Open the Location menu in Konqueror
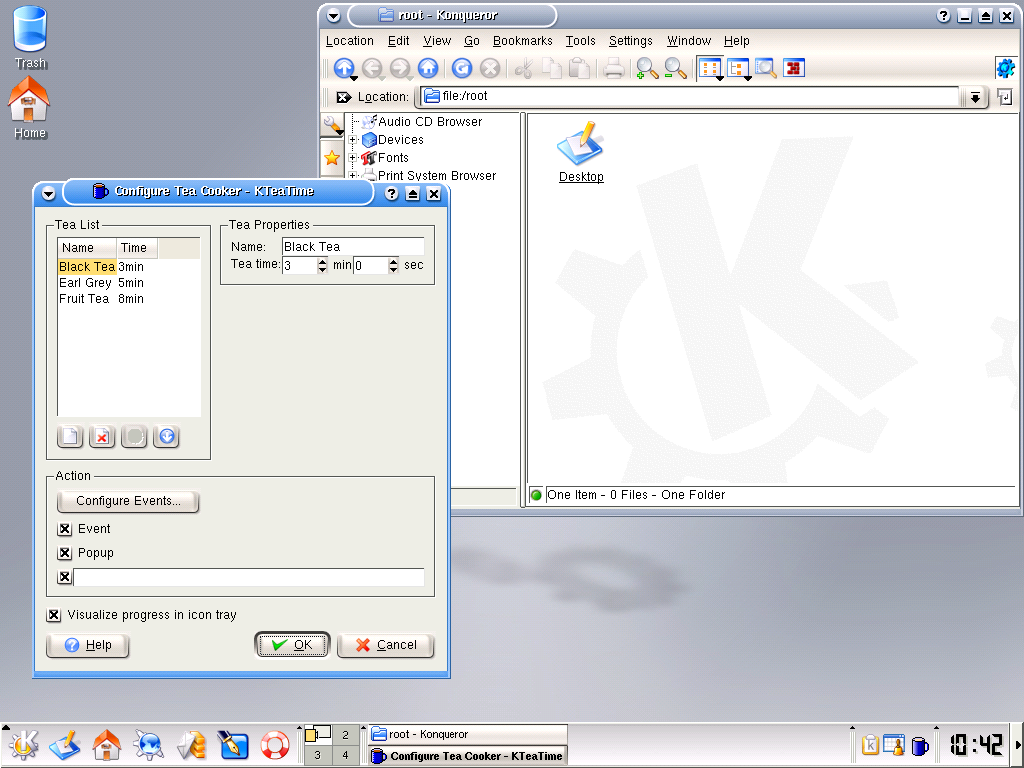The image size is (1024, 768). tap(349, 41)
